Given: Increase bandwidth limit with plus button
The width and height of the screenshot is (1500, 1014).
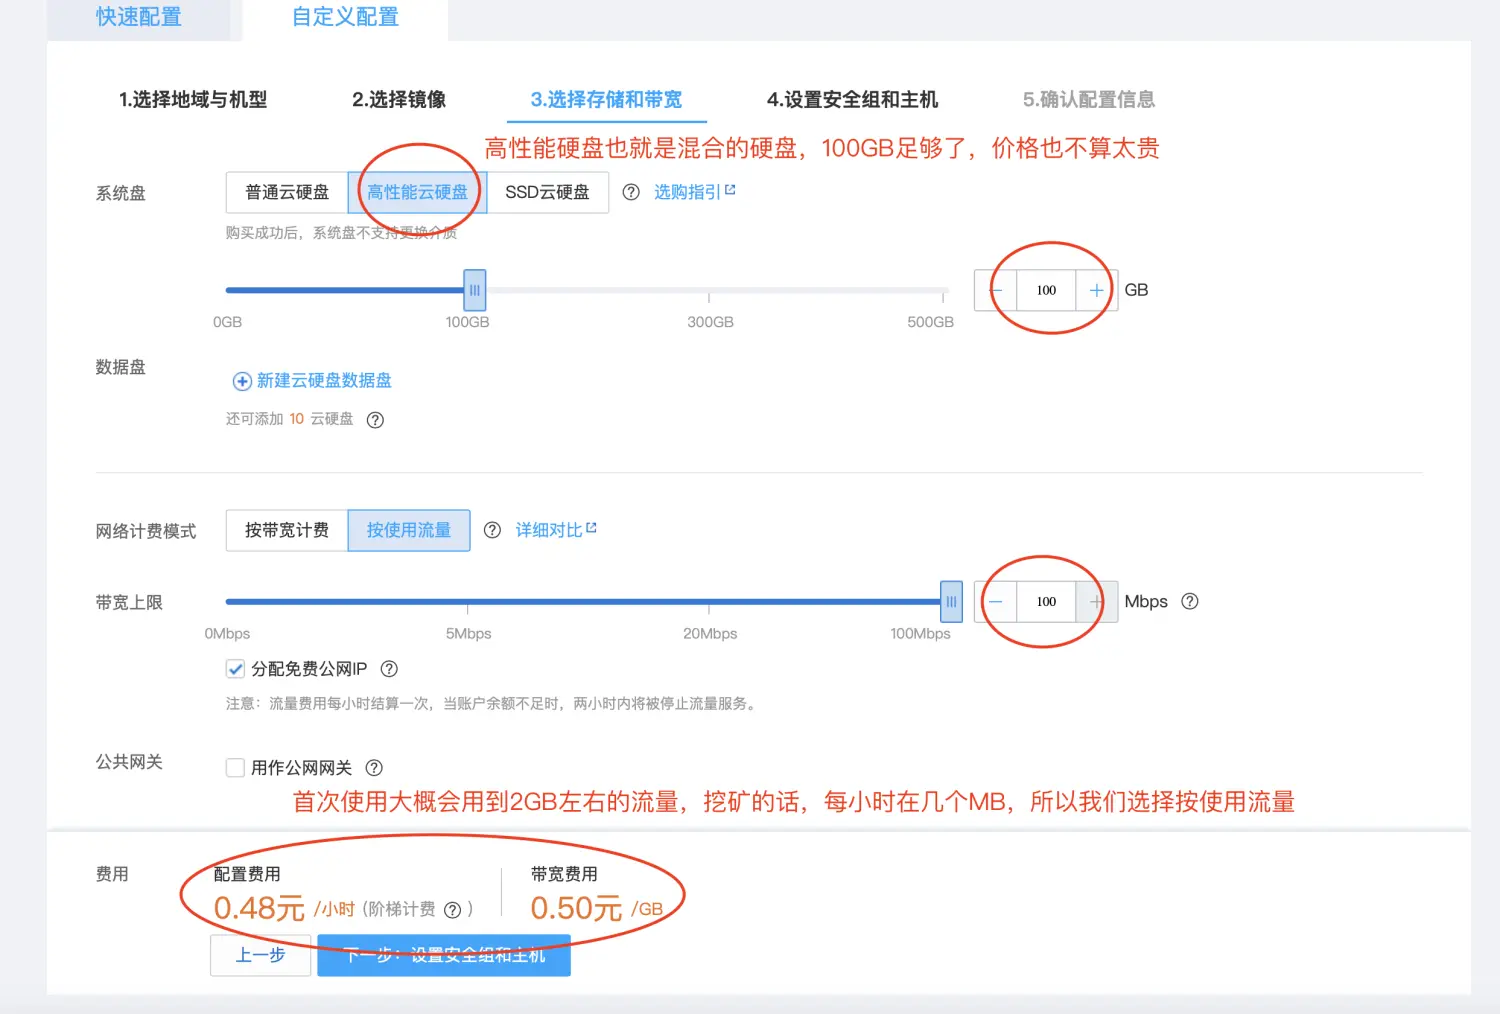Looking at the screenshot, I should (x=1096, y=602).
